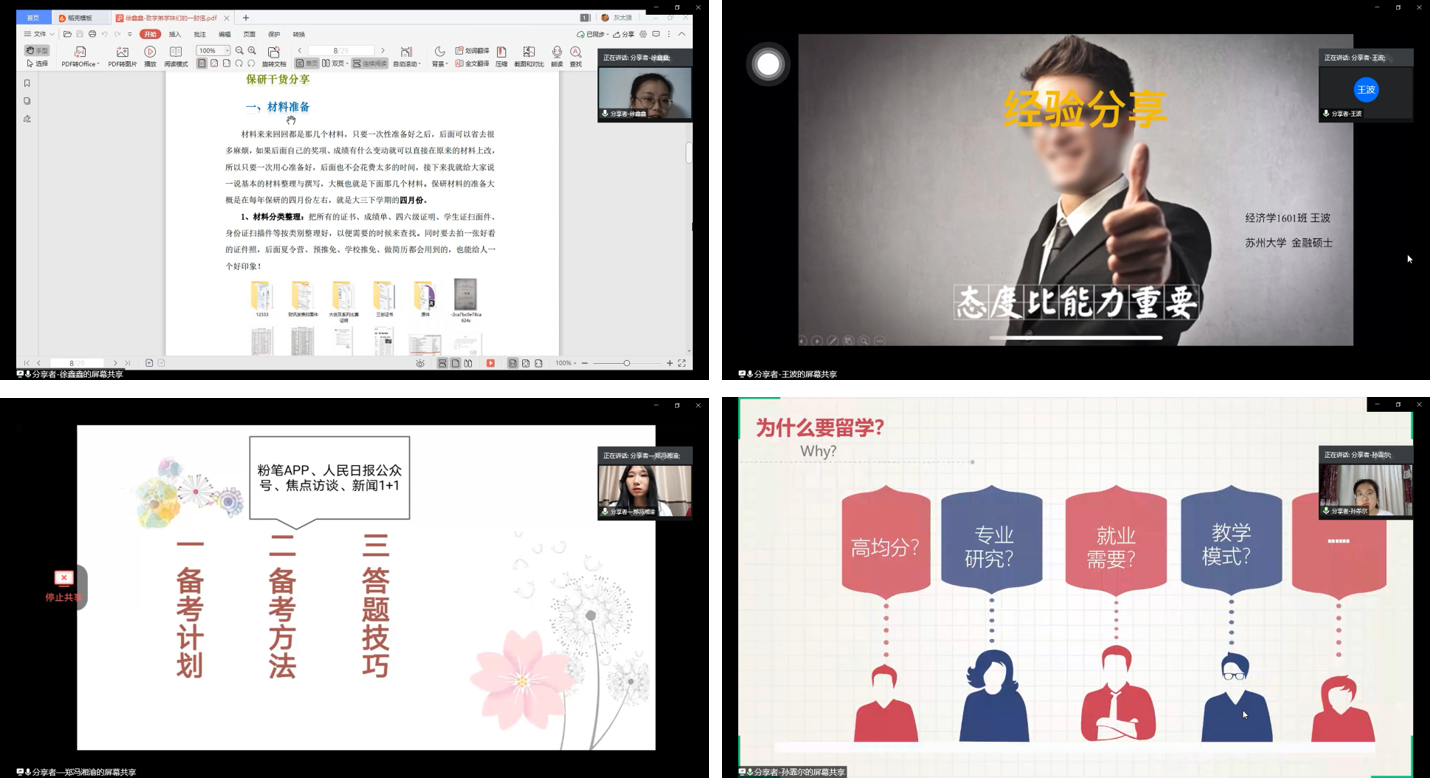
Task: Click the 旋转文档 rotate document icon
Action: pos(273,53)
